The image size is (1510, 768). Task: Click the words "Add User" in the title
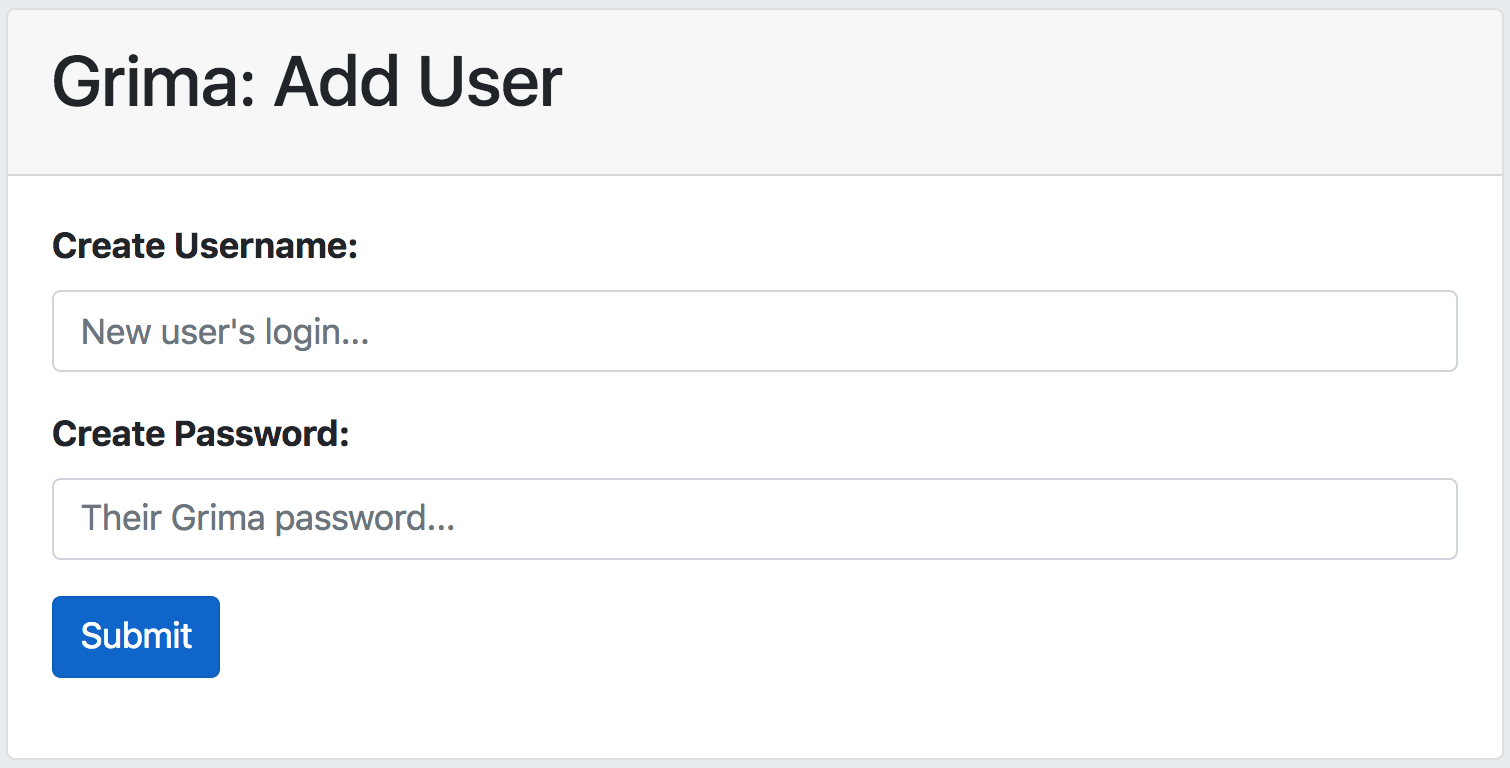coord(418,82)
